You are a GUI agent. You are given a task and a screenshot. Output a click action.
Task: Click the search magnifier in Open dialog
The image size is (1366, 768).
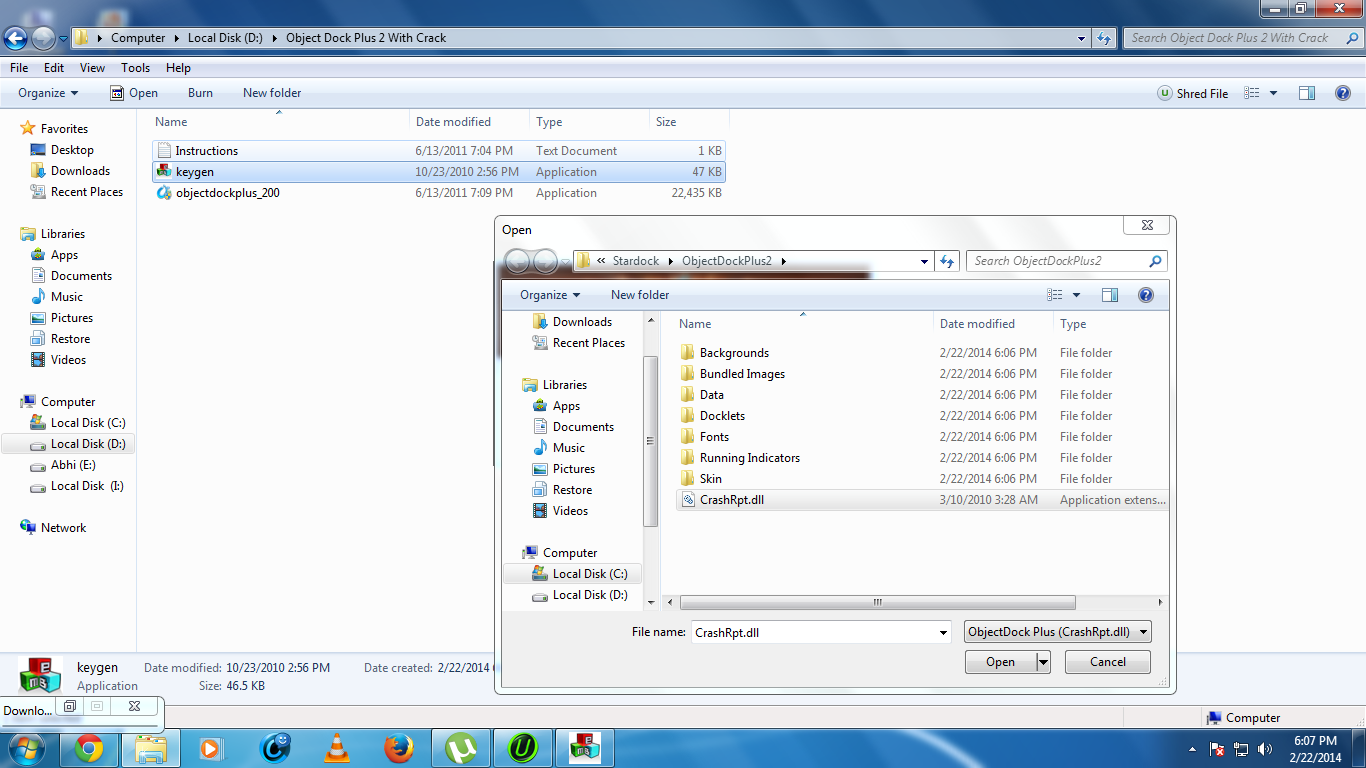(1156, 261)
